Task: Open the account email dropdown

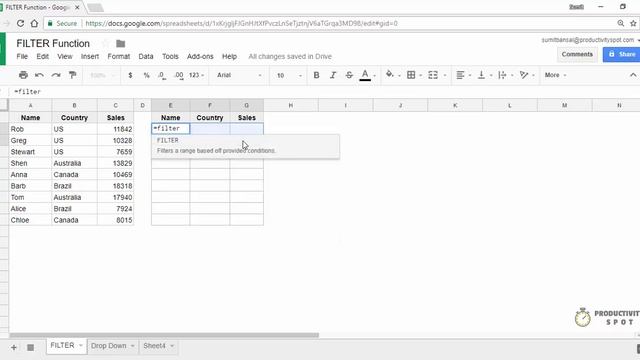Action: pos(590,40)
